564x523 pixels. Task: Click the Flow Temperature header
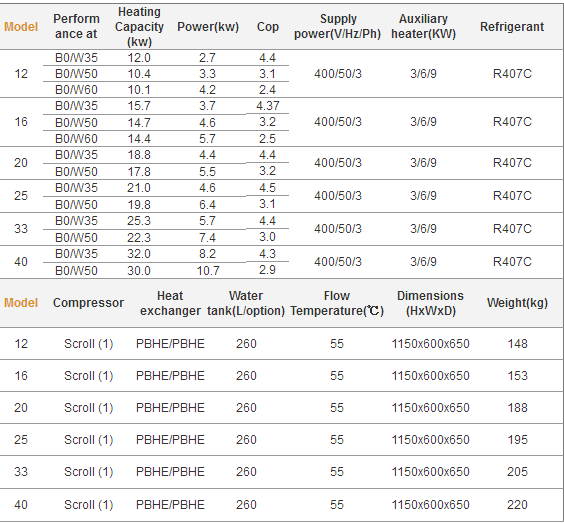[x=337, y=303]
